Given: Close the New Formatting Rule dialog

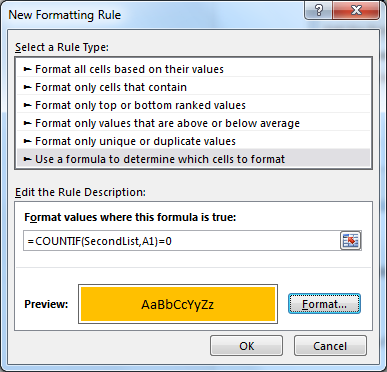Looking at the screenshot, I should coord(356,10).
